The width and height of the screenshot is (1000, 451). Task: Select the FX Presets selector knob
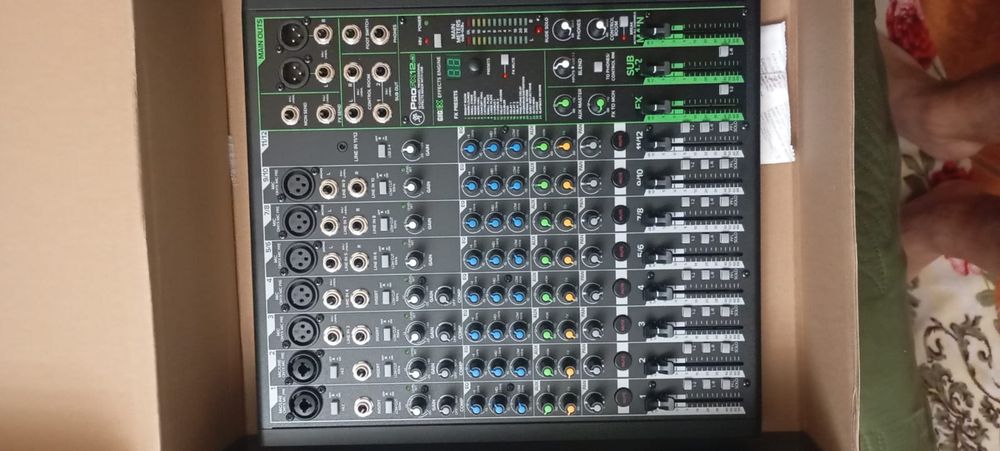point(473,66)
